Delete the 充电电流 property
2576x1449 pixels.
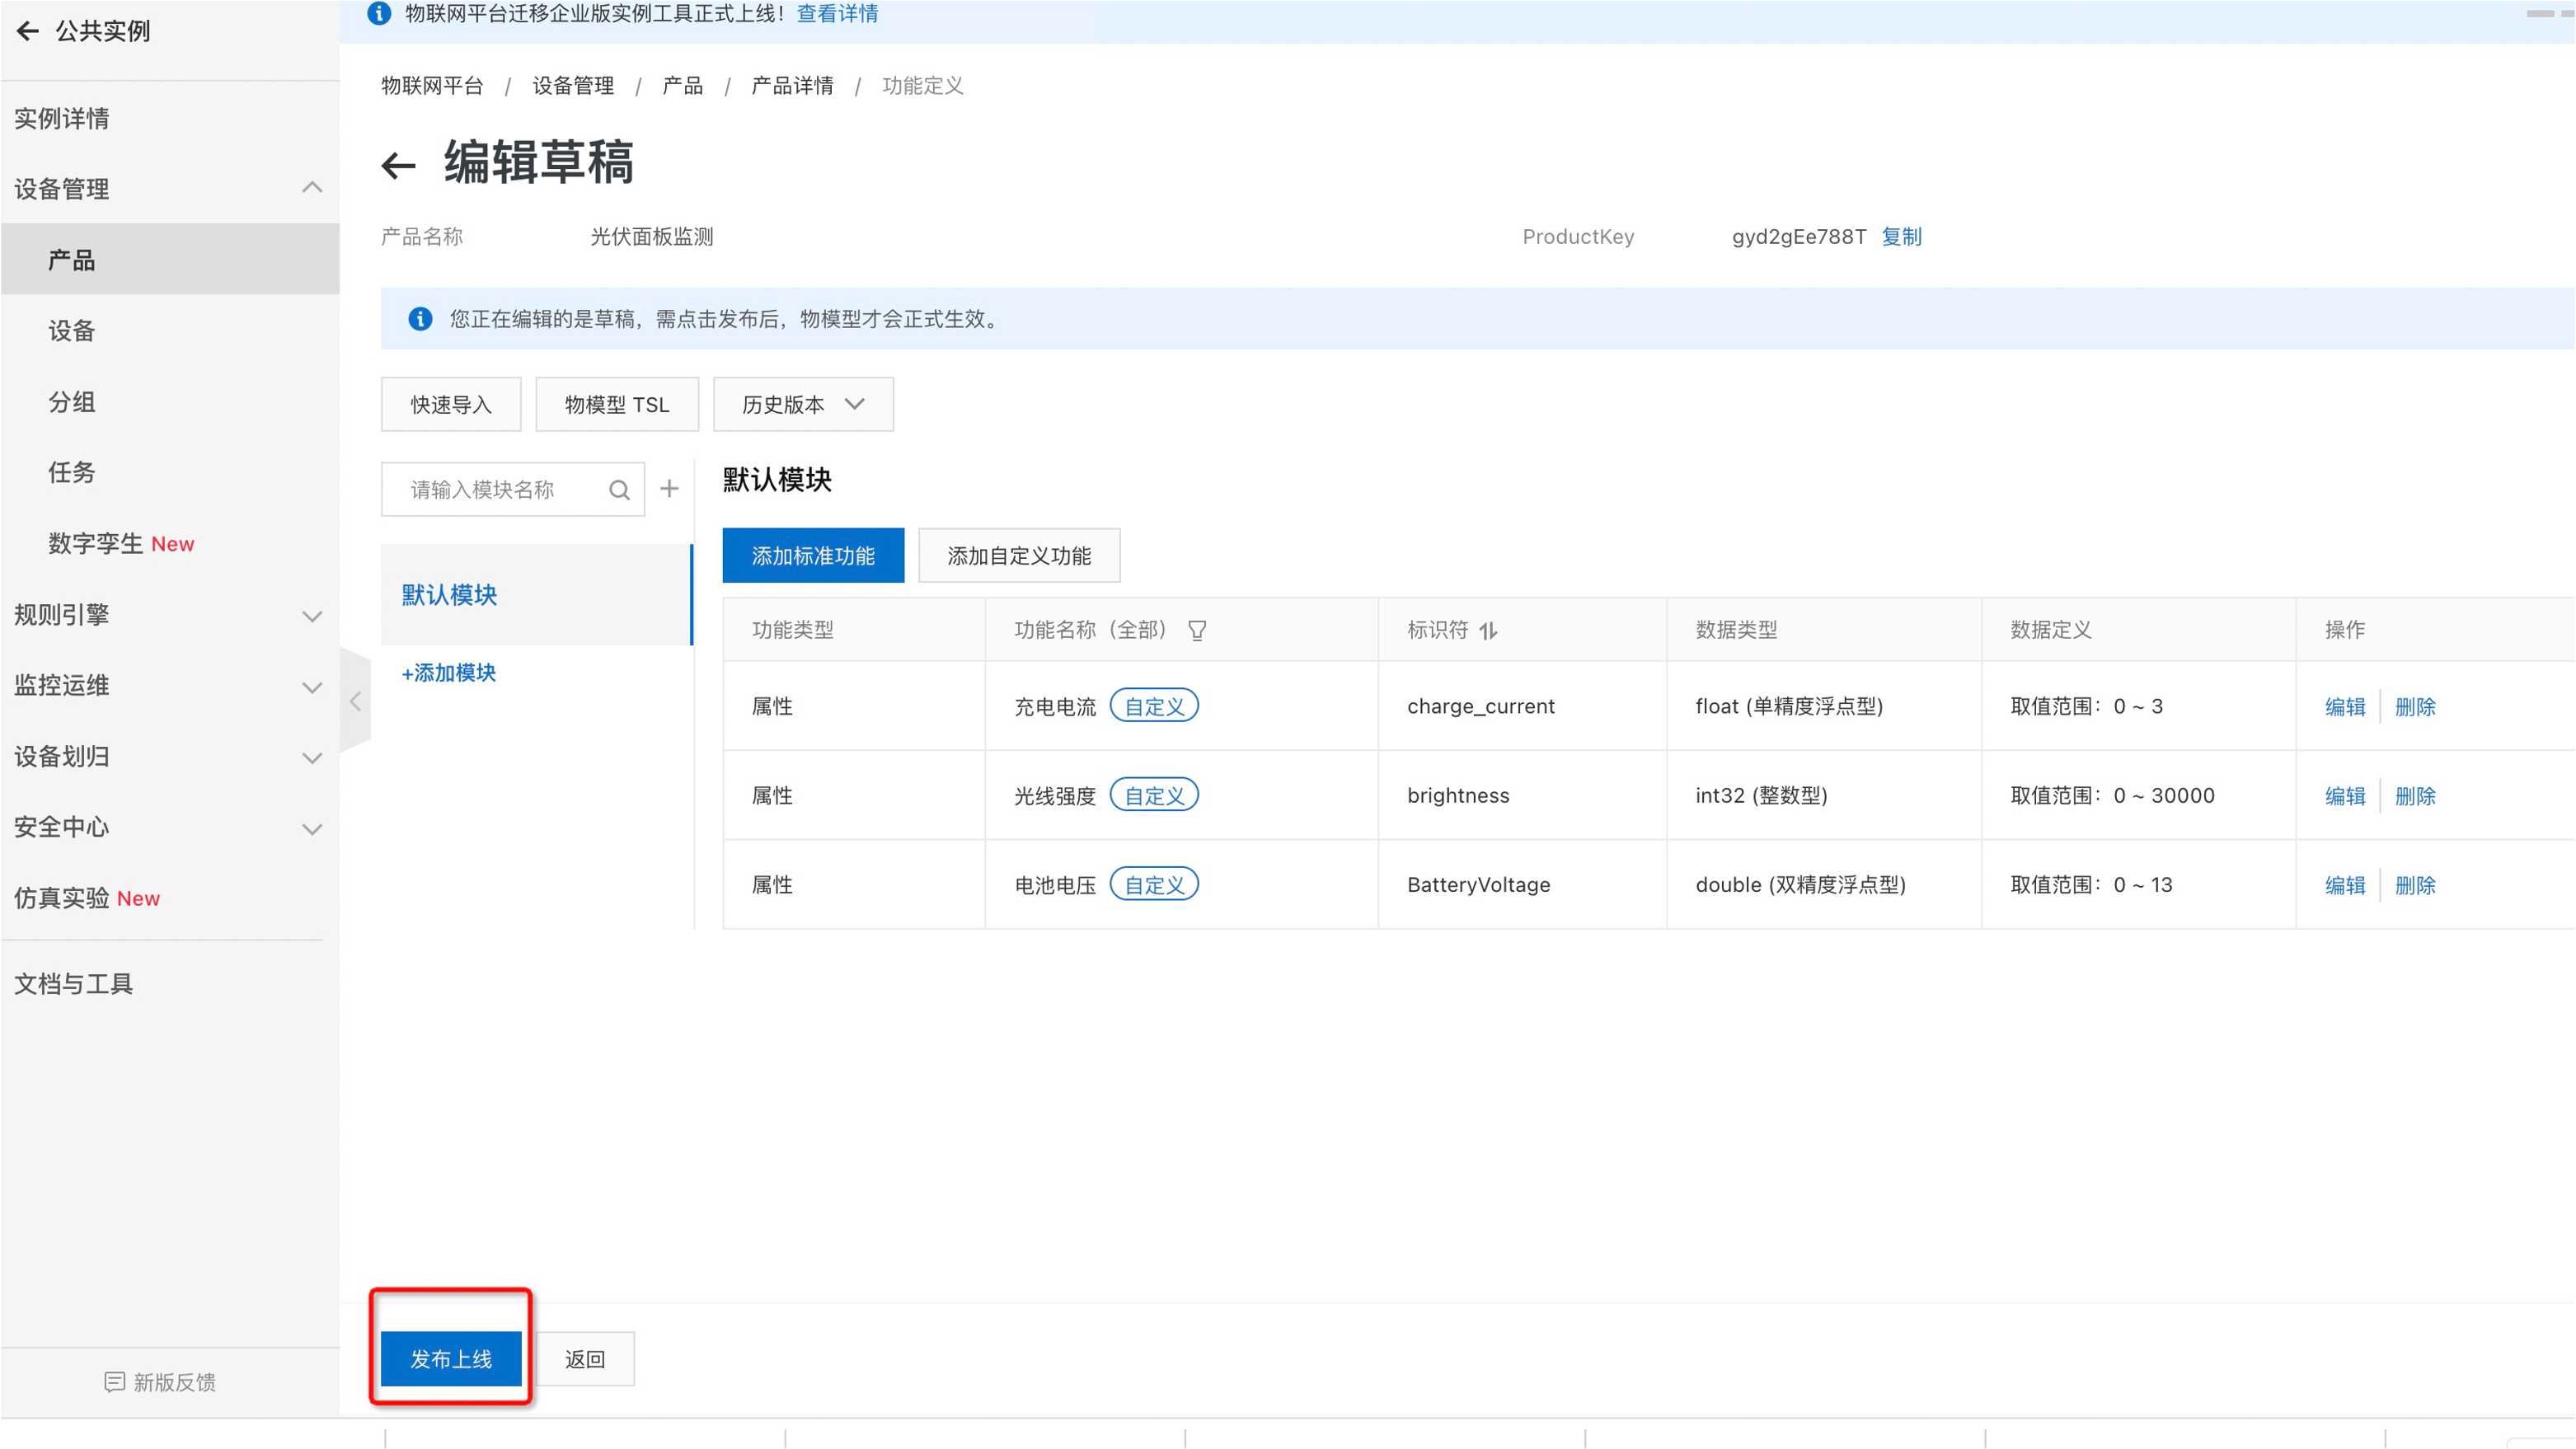point(2415,706)
